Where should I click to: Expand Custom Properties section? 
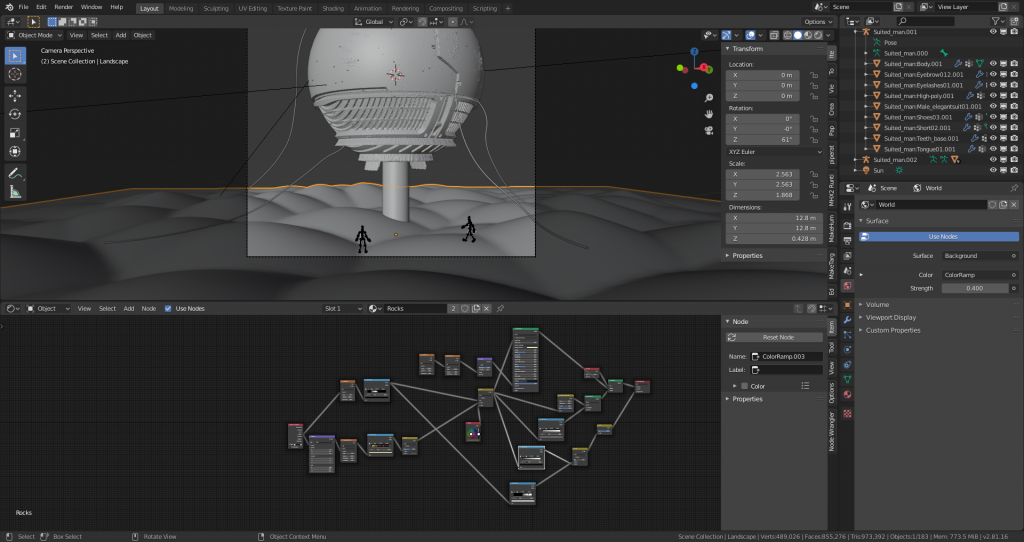tap(893, 330)
